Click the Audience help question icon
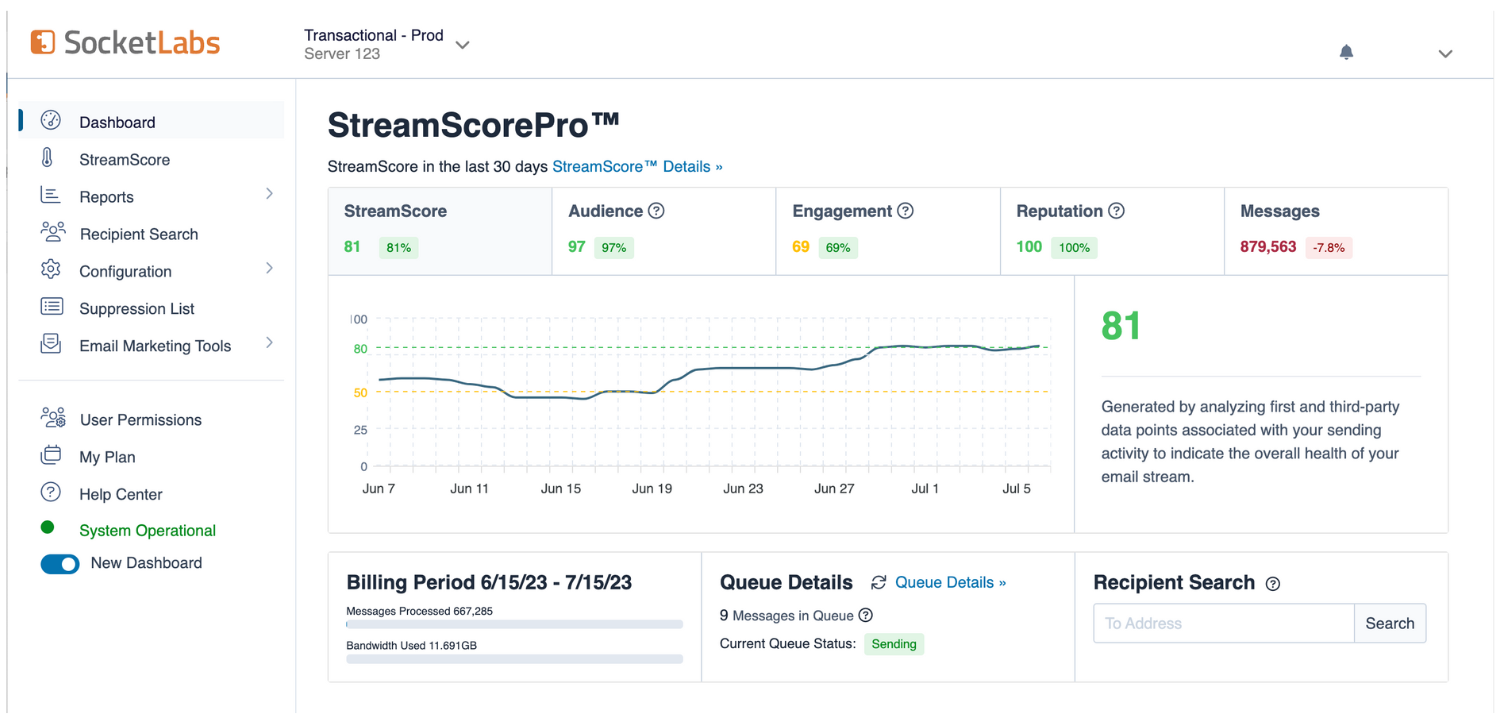Image resolution: width=1505 pixels, height=717 pixels. (x=656, y=211)
